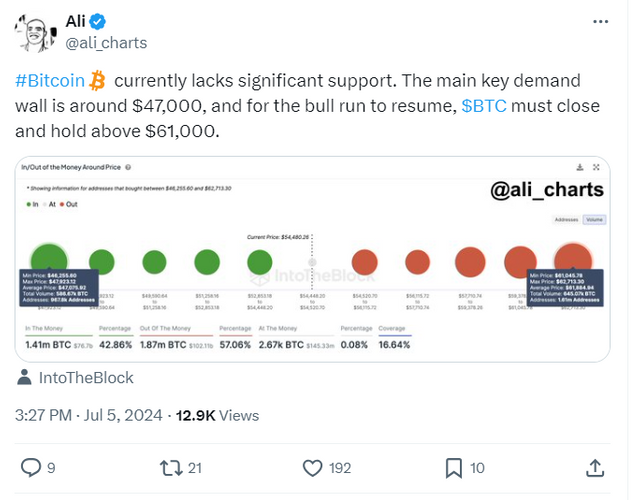Open the share tweet icon
Screen dimensions: 640x500
[594, 467]
